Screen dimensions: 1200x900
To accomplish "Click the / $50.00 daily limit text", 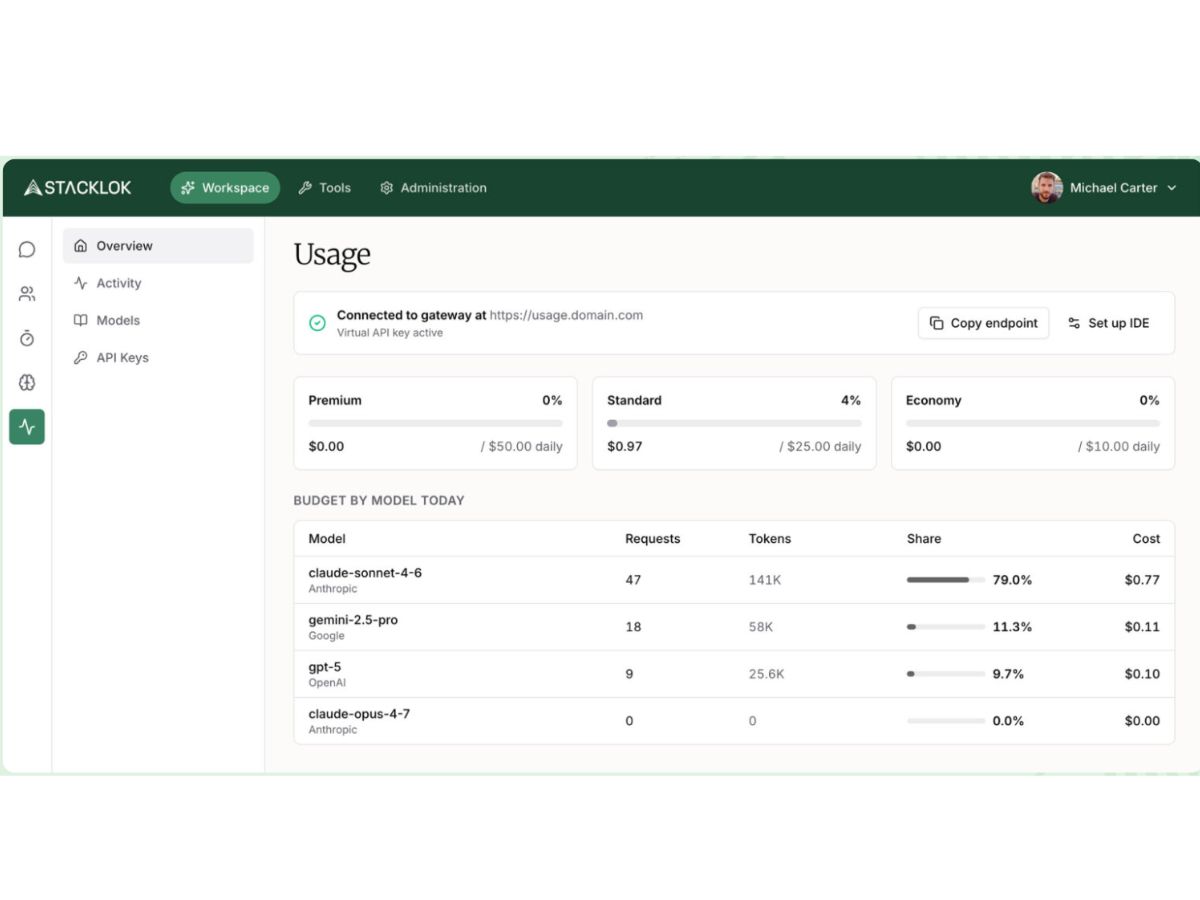I will (521, 446).
